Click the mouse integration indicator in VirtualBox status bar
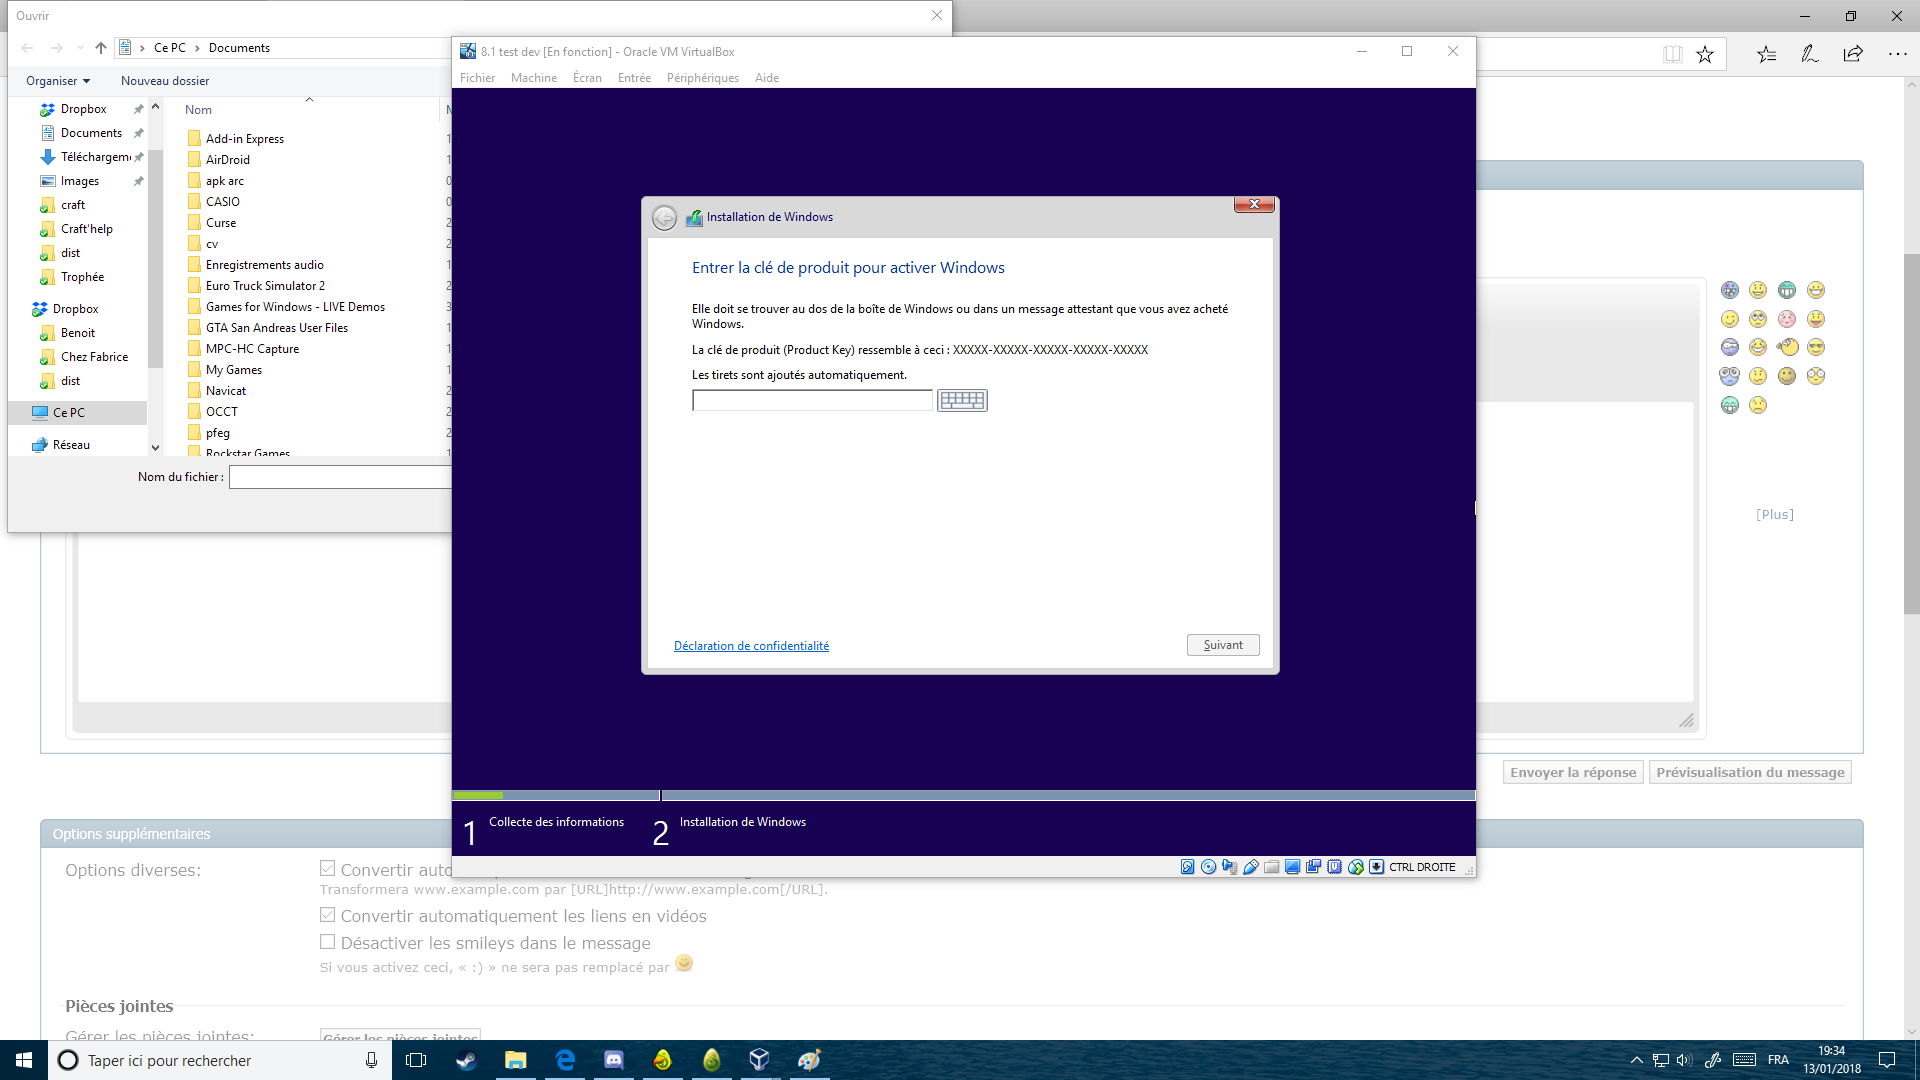 point(1355,867)
